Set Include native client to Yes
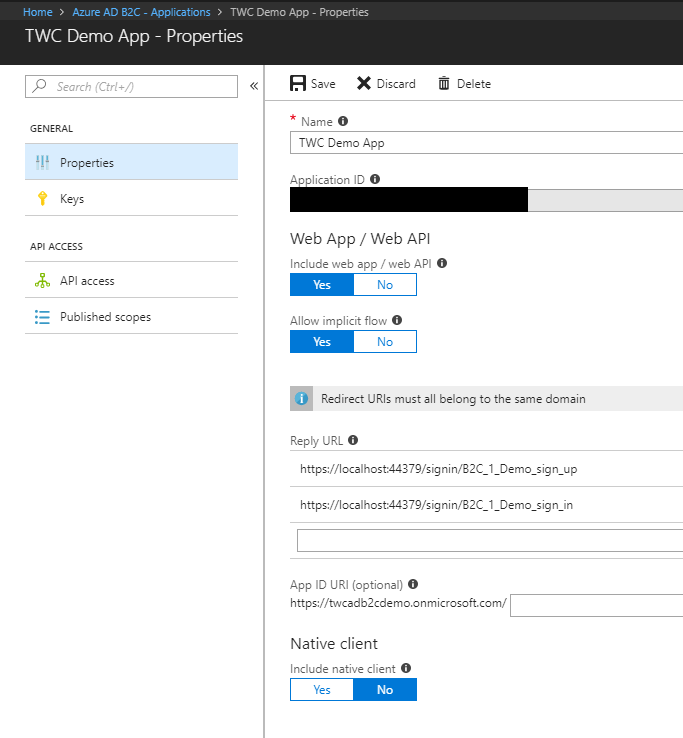 [322, 690]
